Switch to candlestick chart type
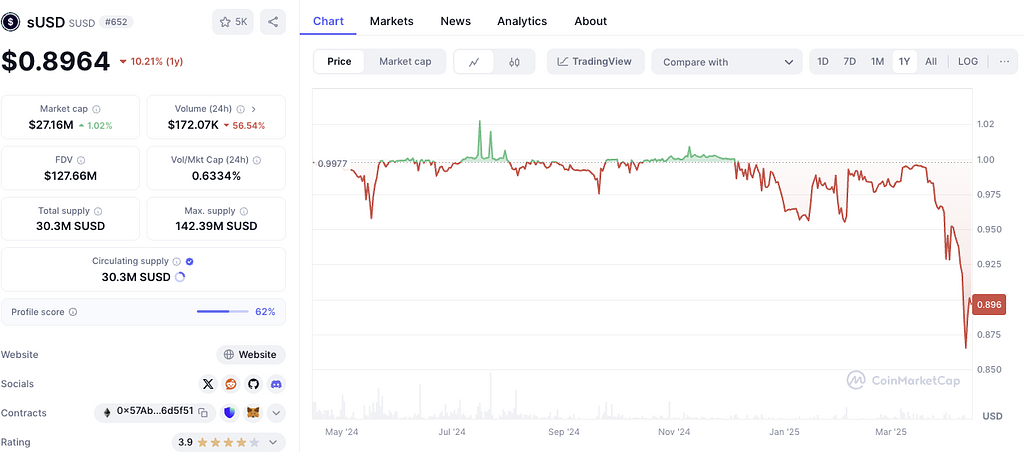1024x452 pixels. [x=514, y=62]
